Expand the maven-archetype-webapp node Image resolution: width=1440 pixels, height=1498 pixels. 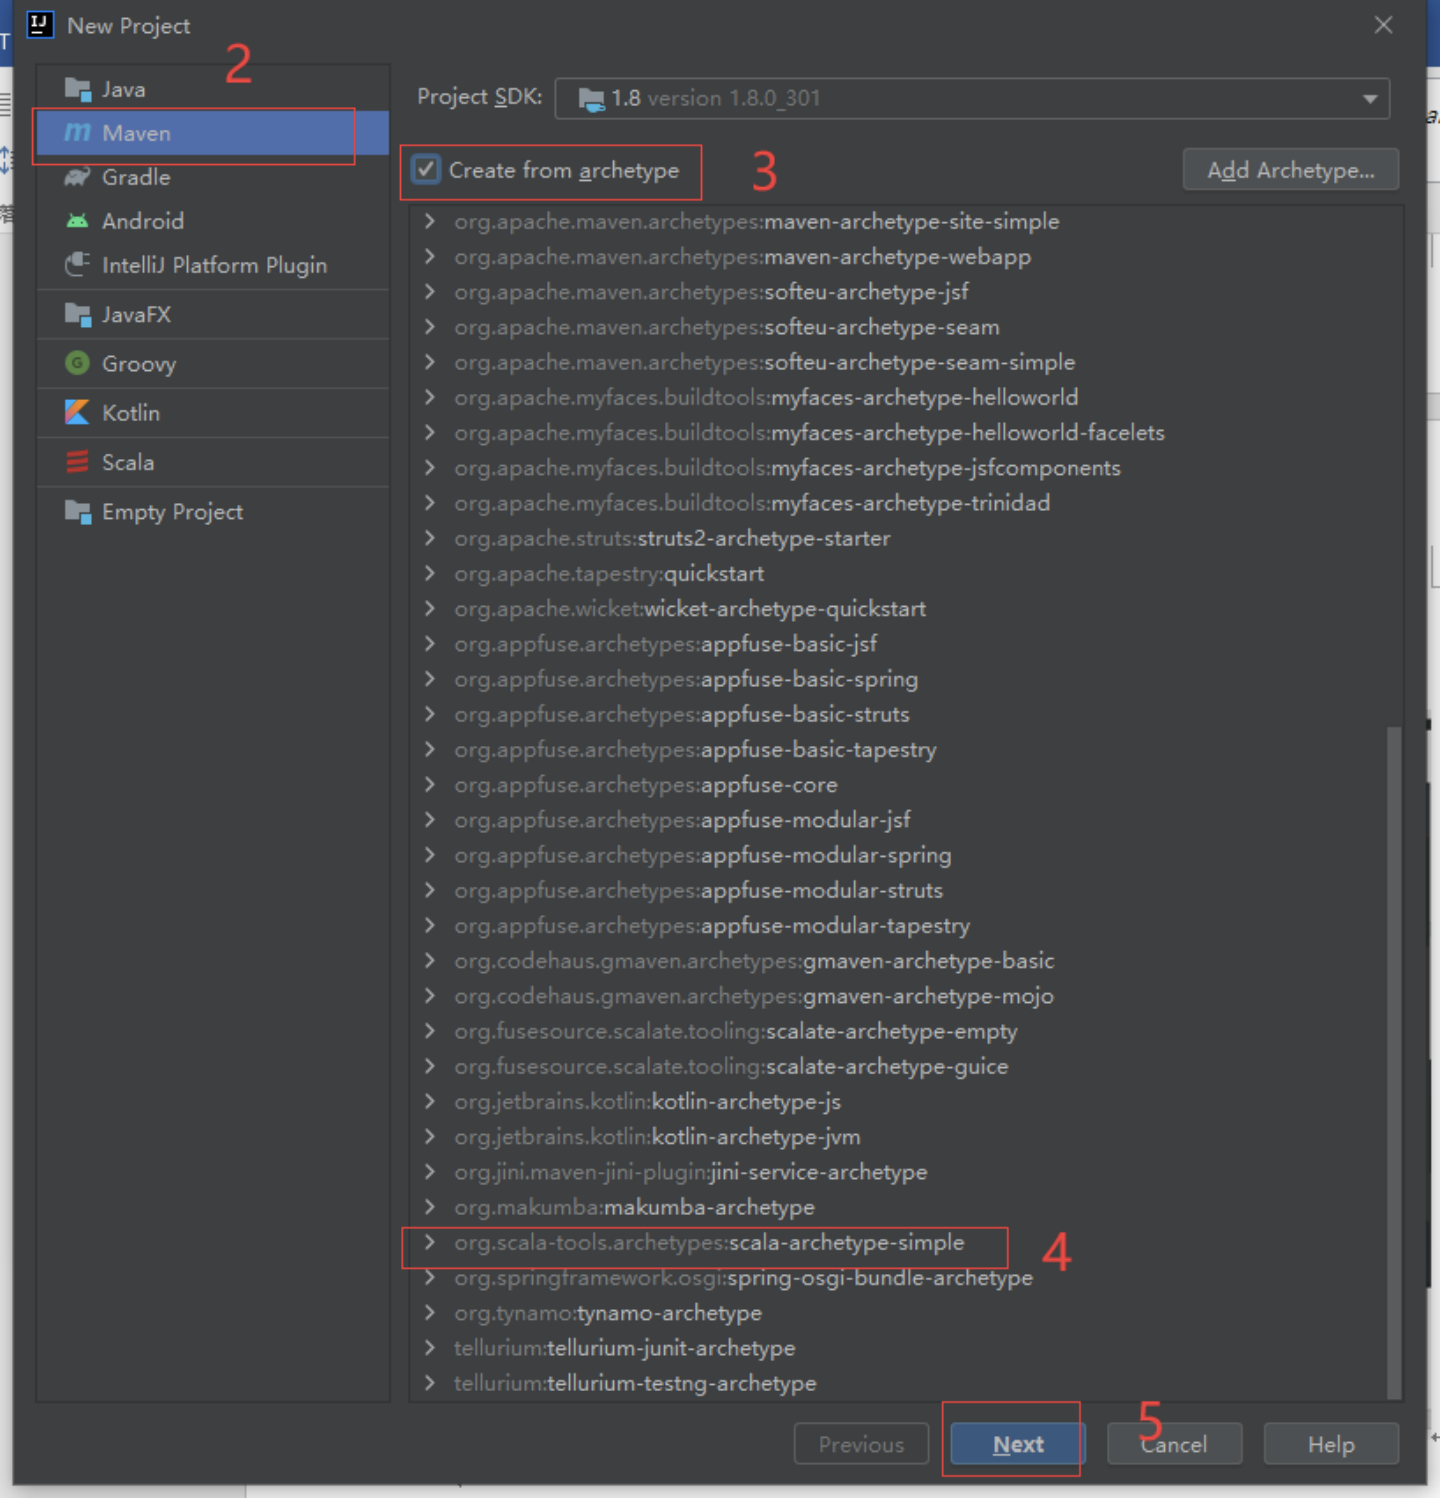[x=430, y=257]
